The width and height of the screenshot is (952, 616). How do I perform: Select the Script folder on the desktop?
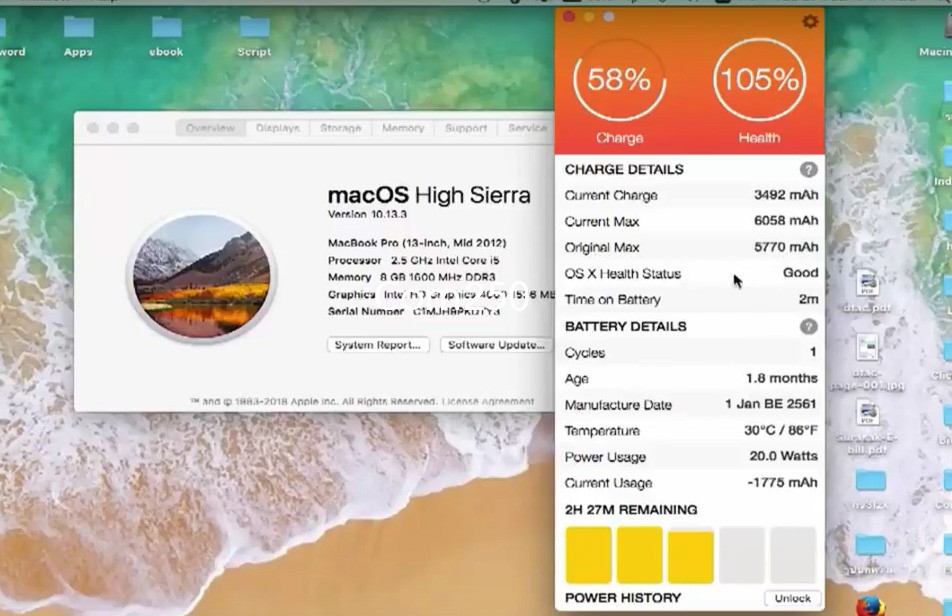tap(254, 27)
